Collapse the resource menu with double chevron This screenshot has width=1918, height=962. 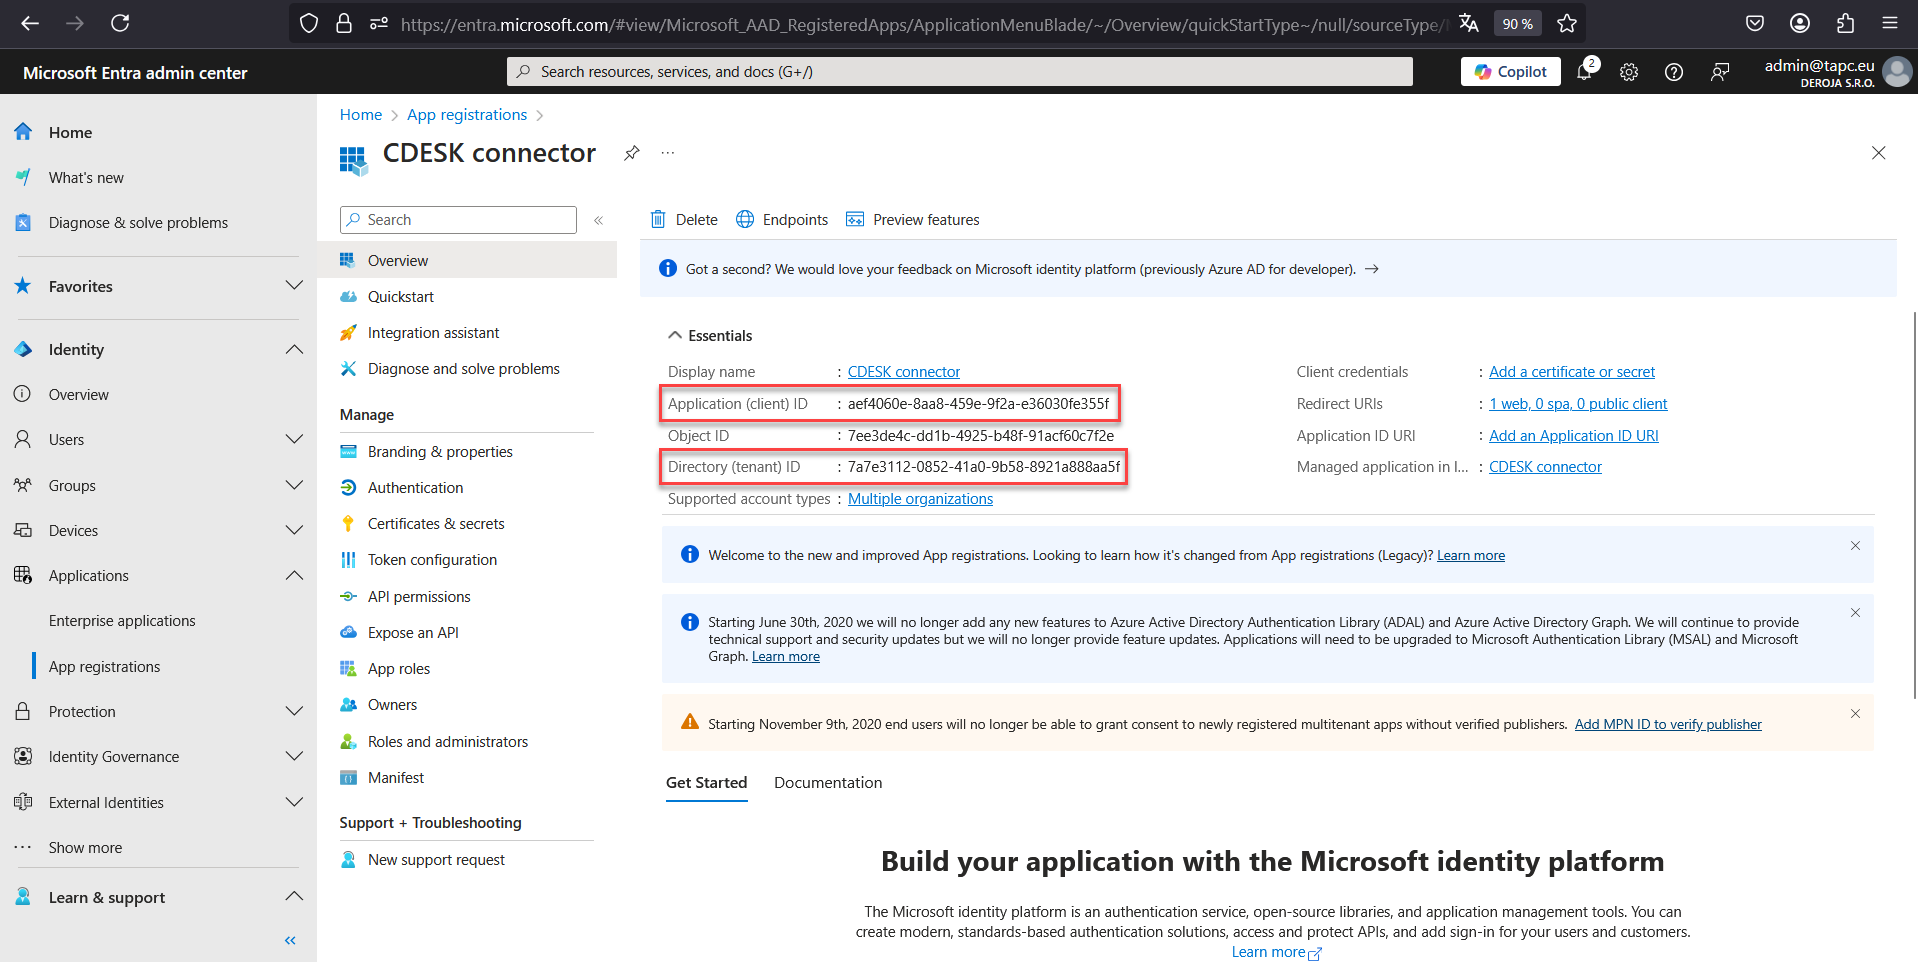(x=598, y=220)
